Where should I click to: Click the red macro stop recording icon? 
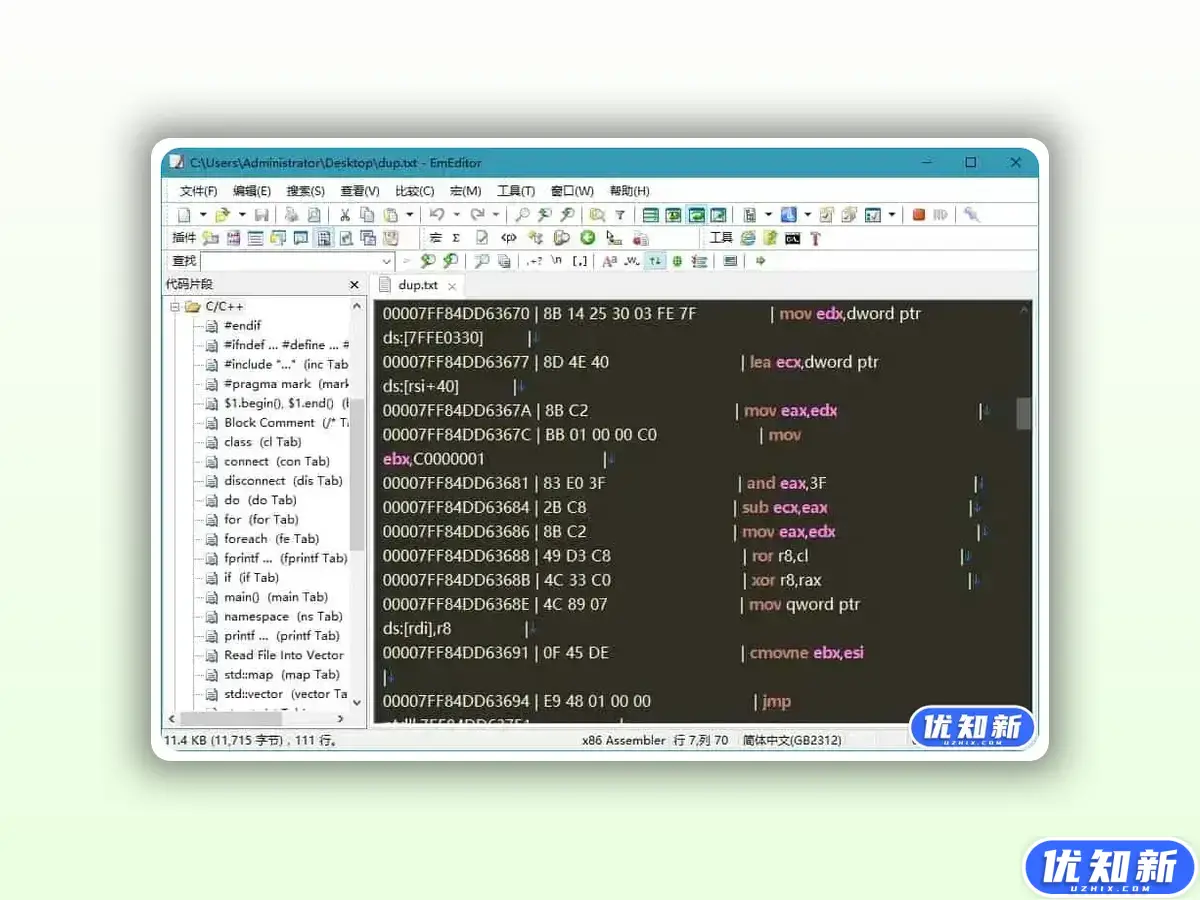[918, 215]
